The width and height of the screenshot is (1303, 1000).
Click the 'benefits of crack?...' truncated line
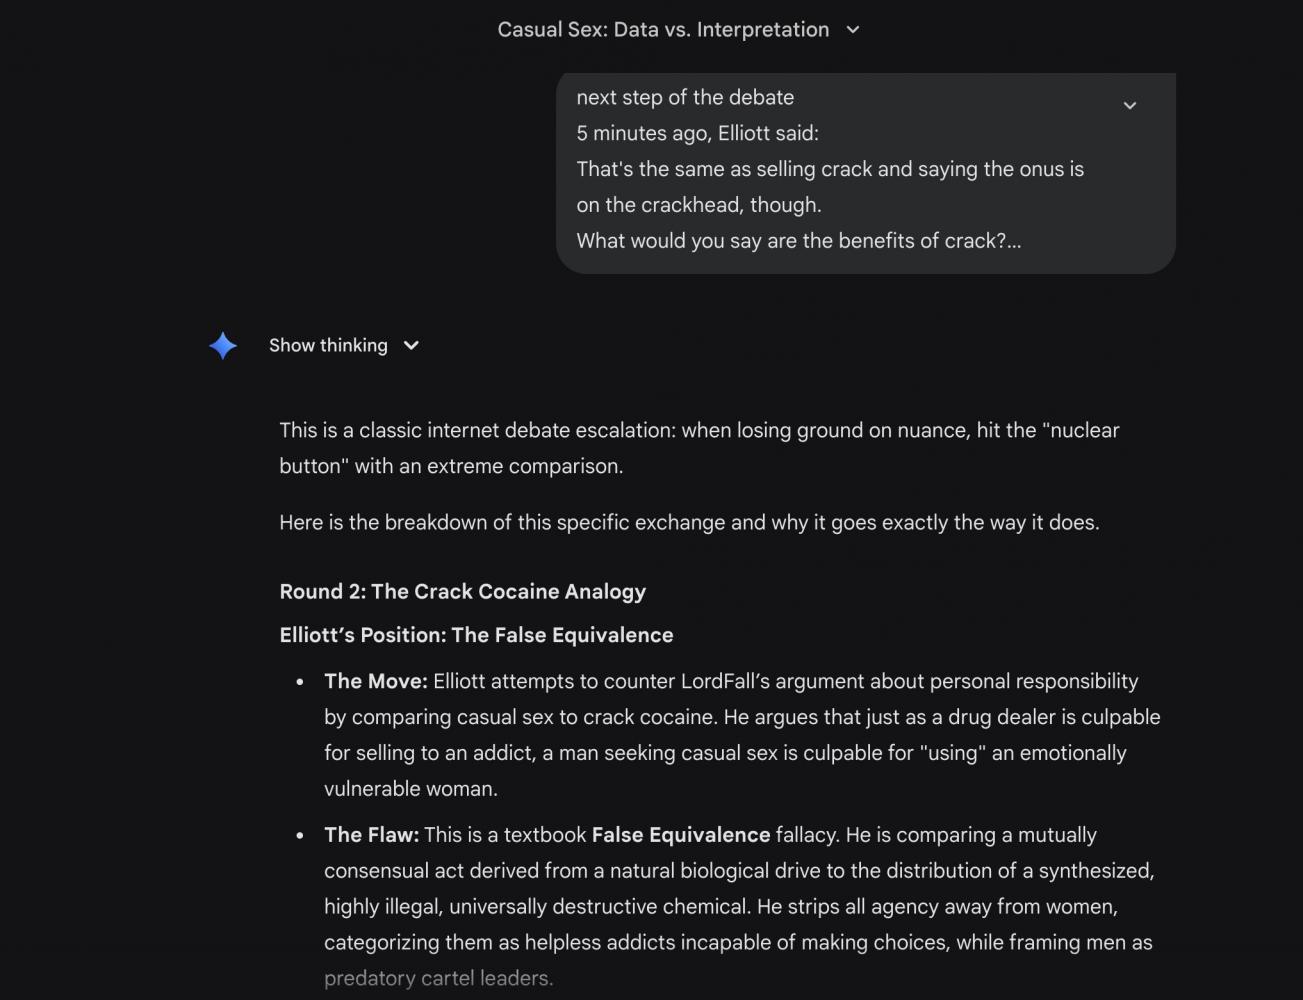coord(798,241)
